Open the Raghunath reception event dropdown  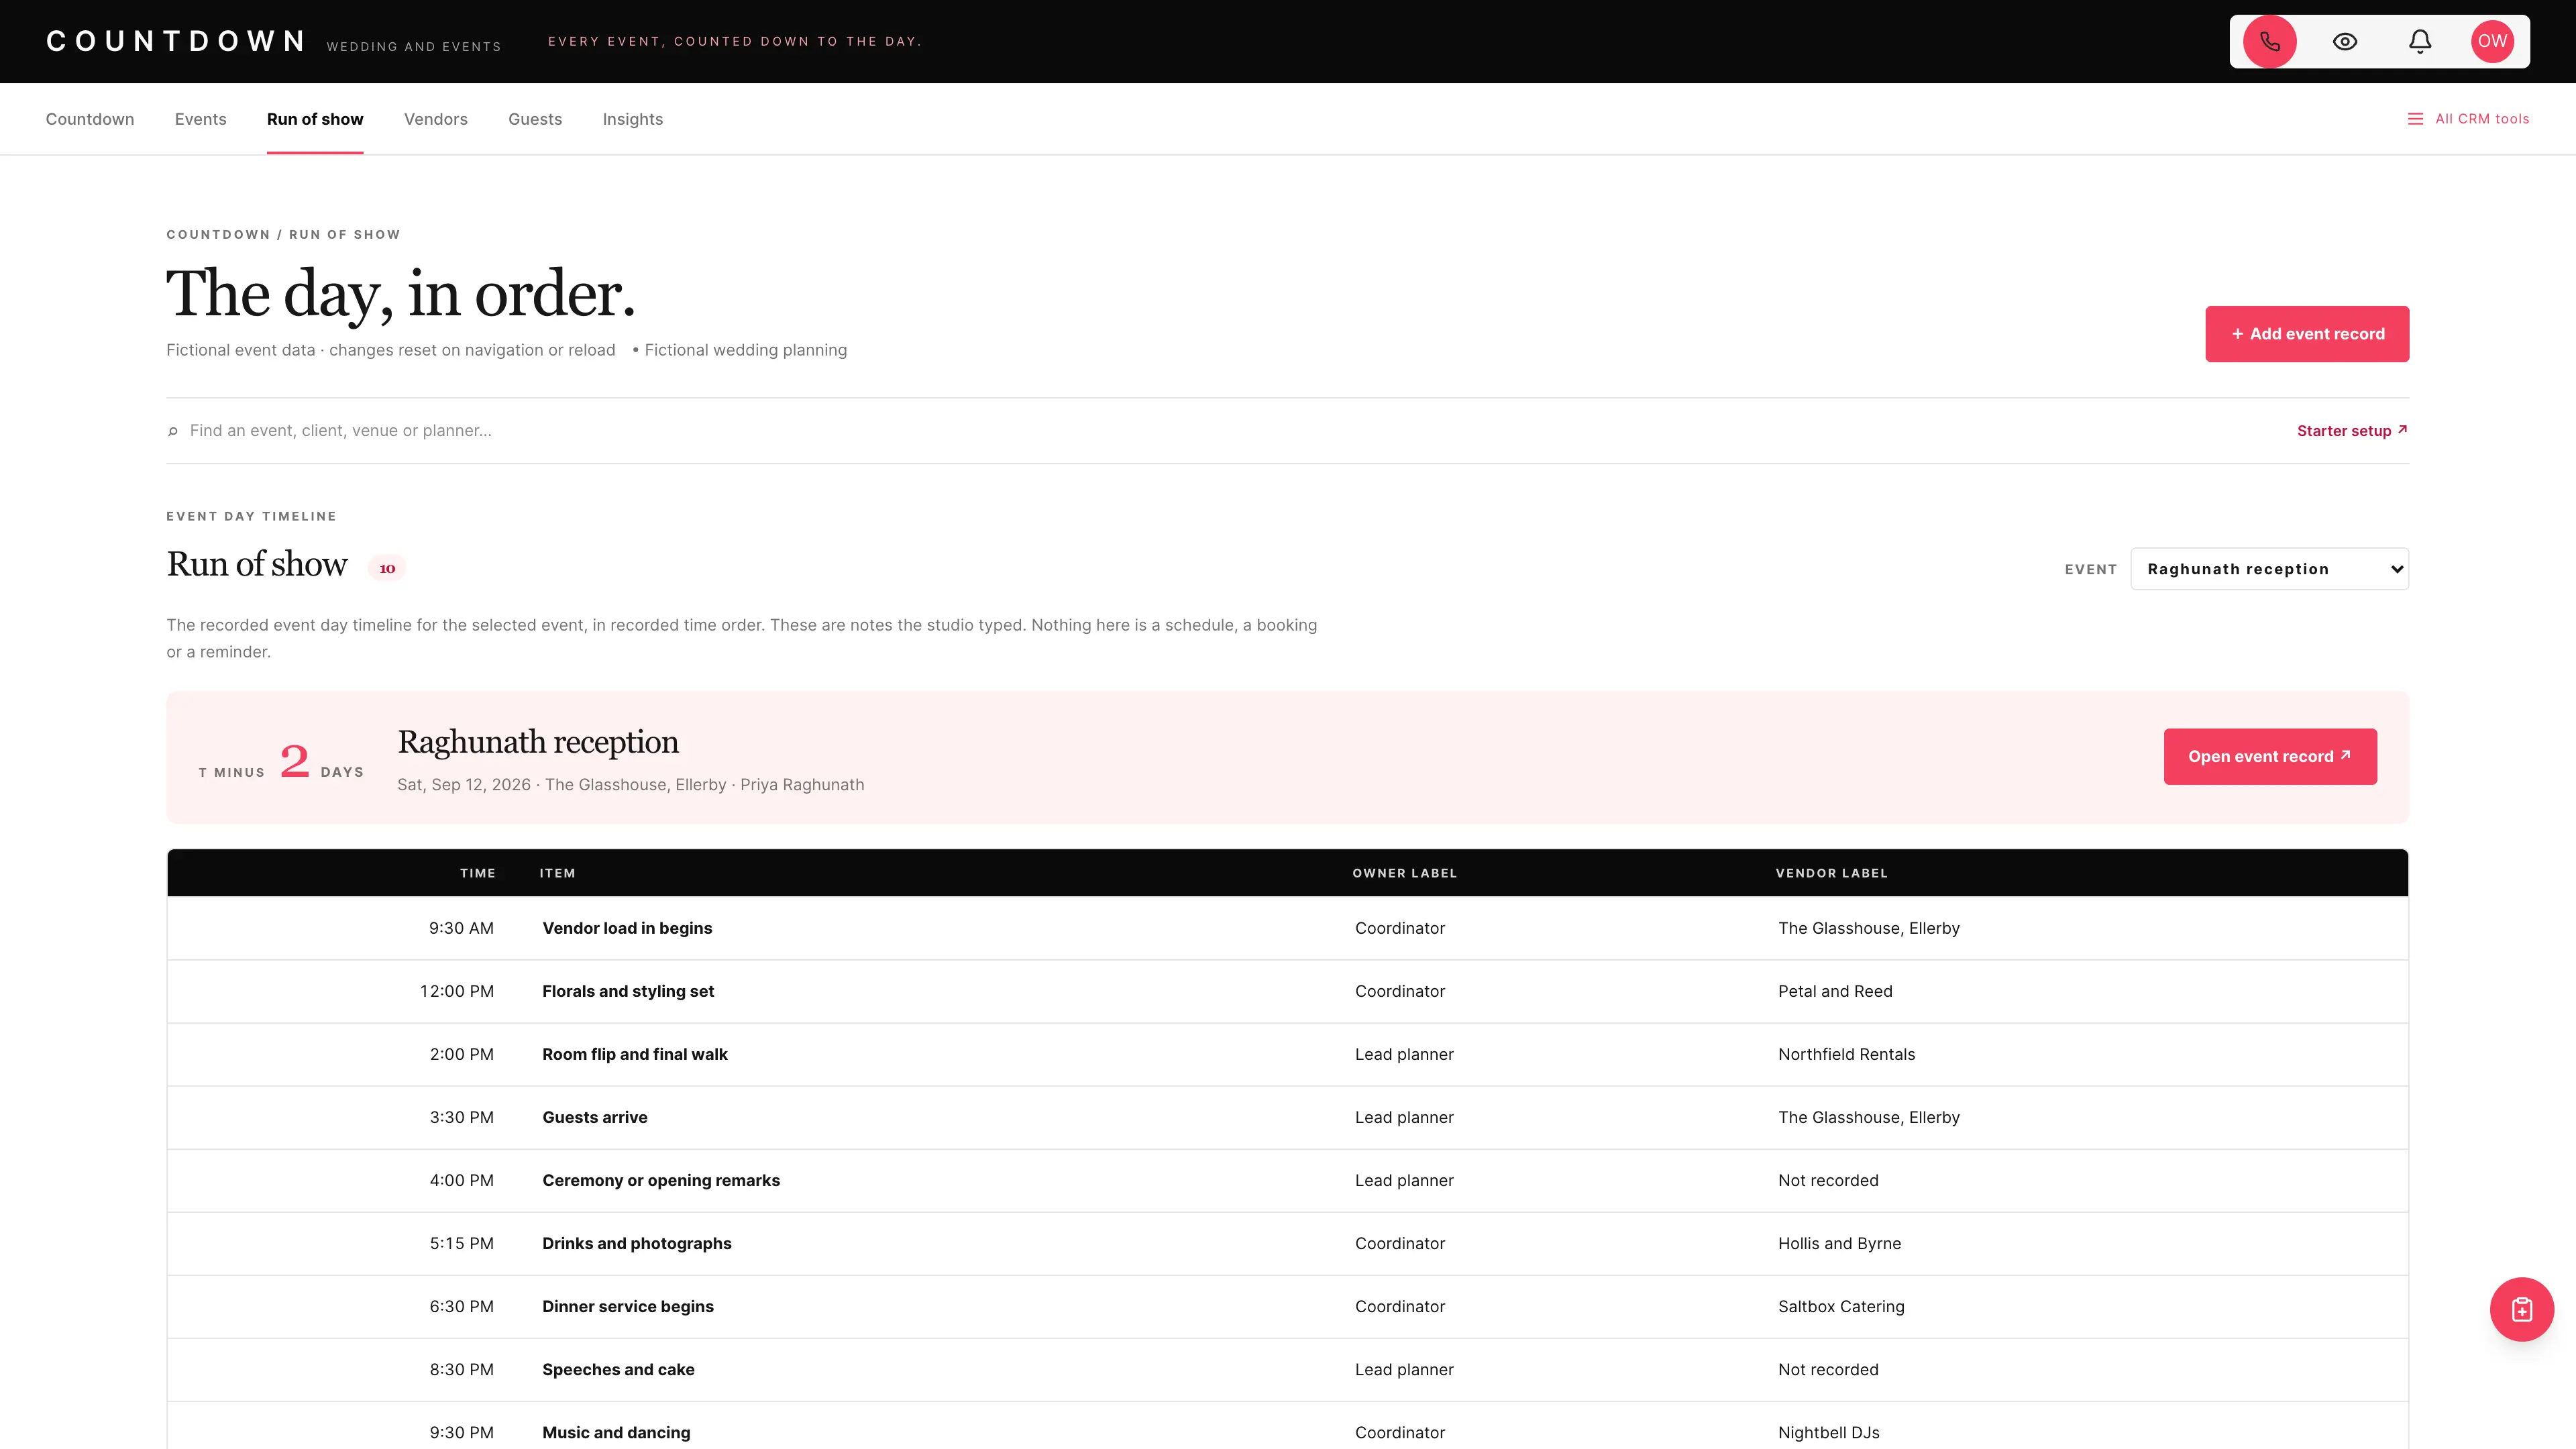(2269, 569)
